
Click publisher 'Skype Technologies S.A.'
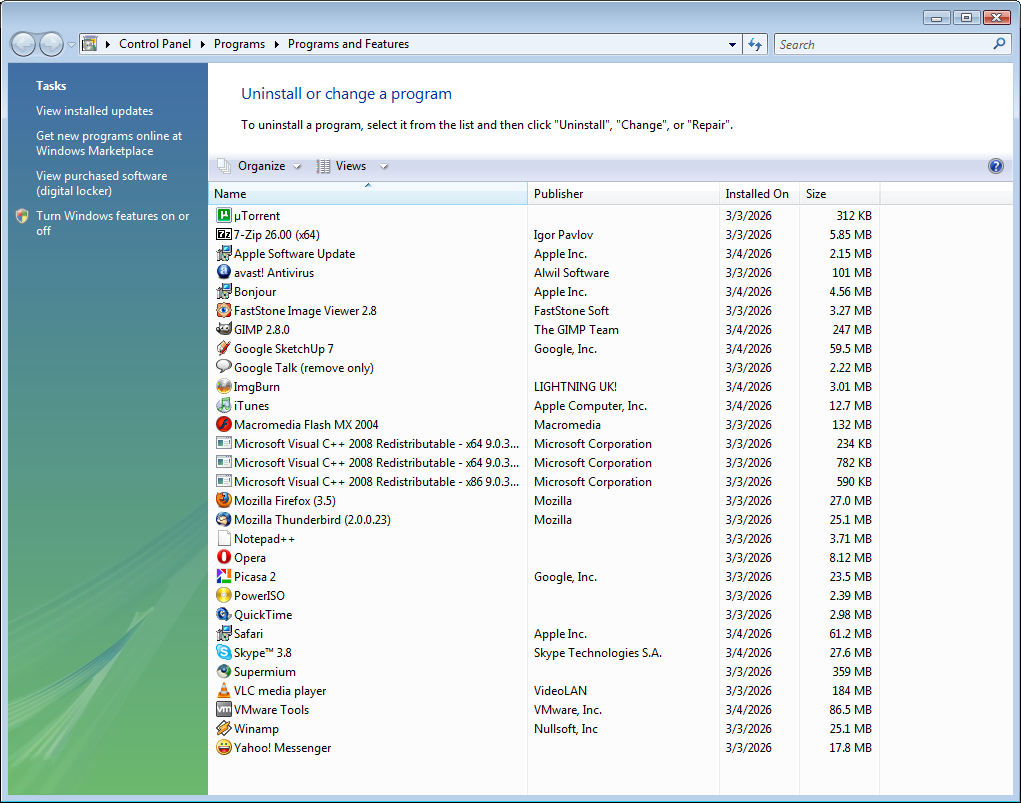click(598, 653)
